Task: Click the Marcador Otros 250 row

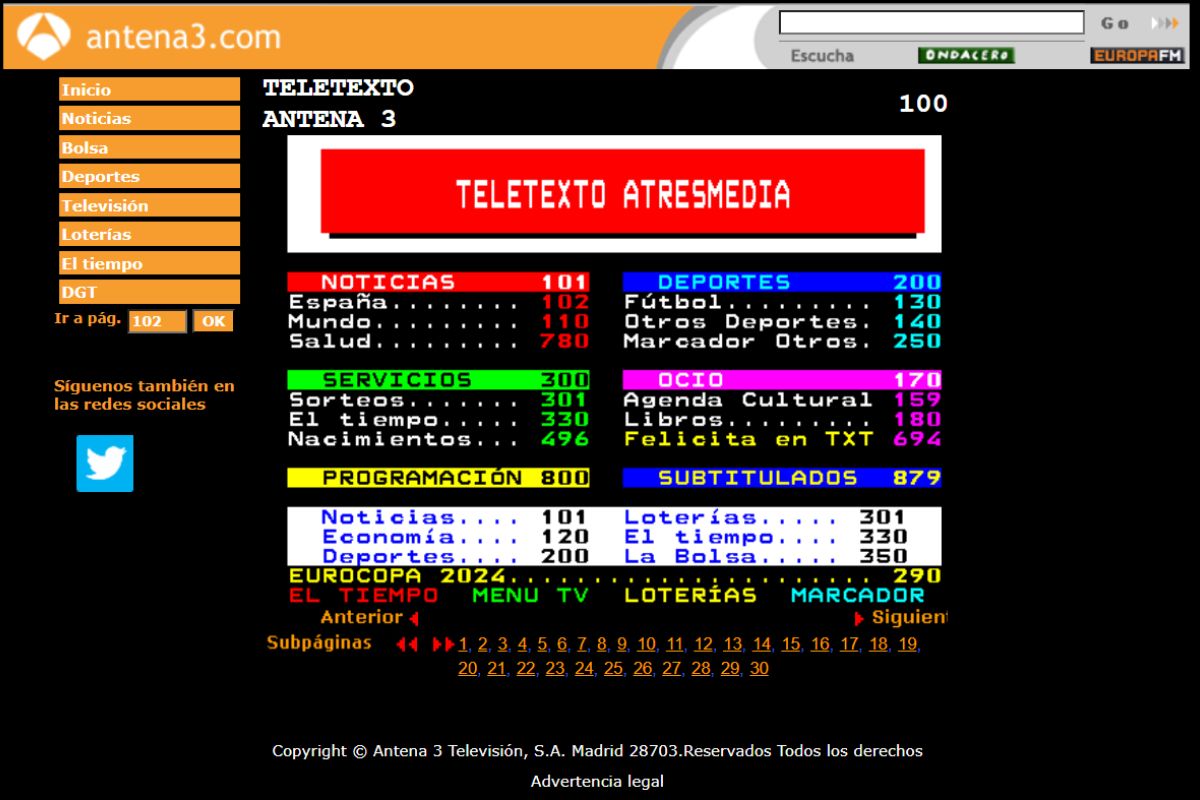Action: [782, 341]
